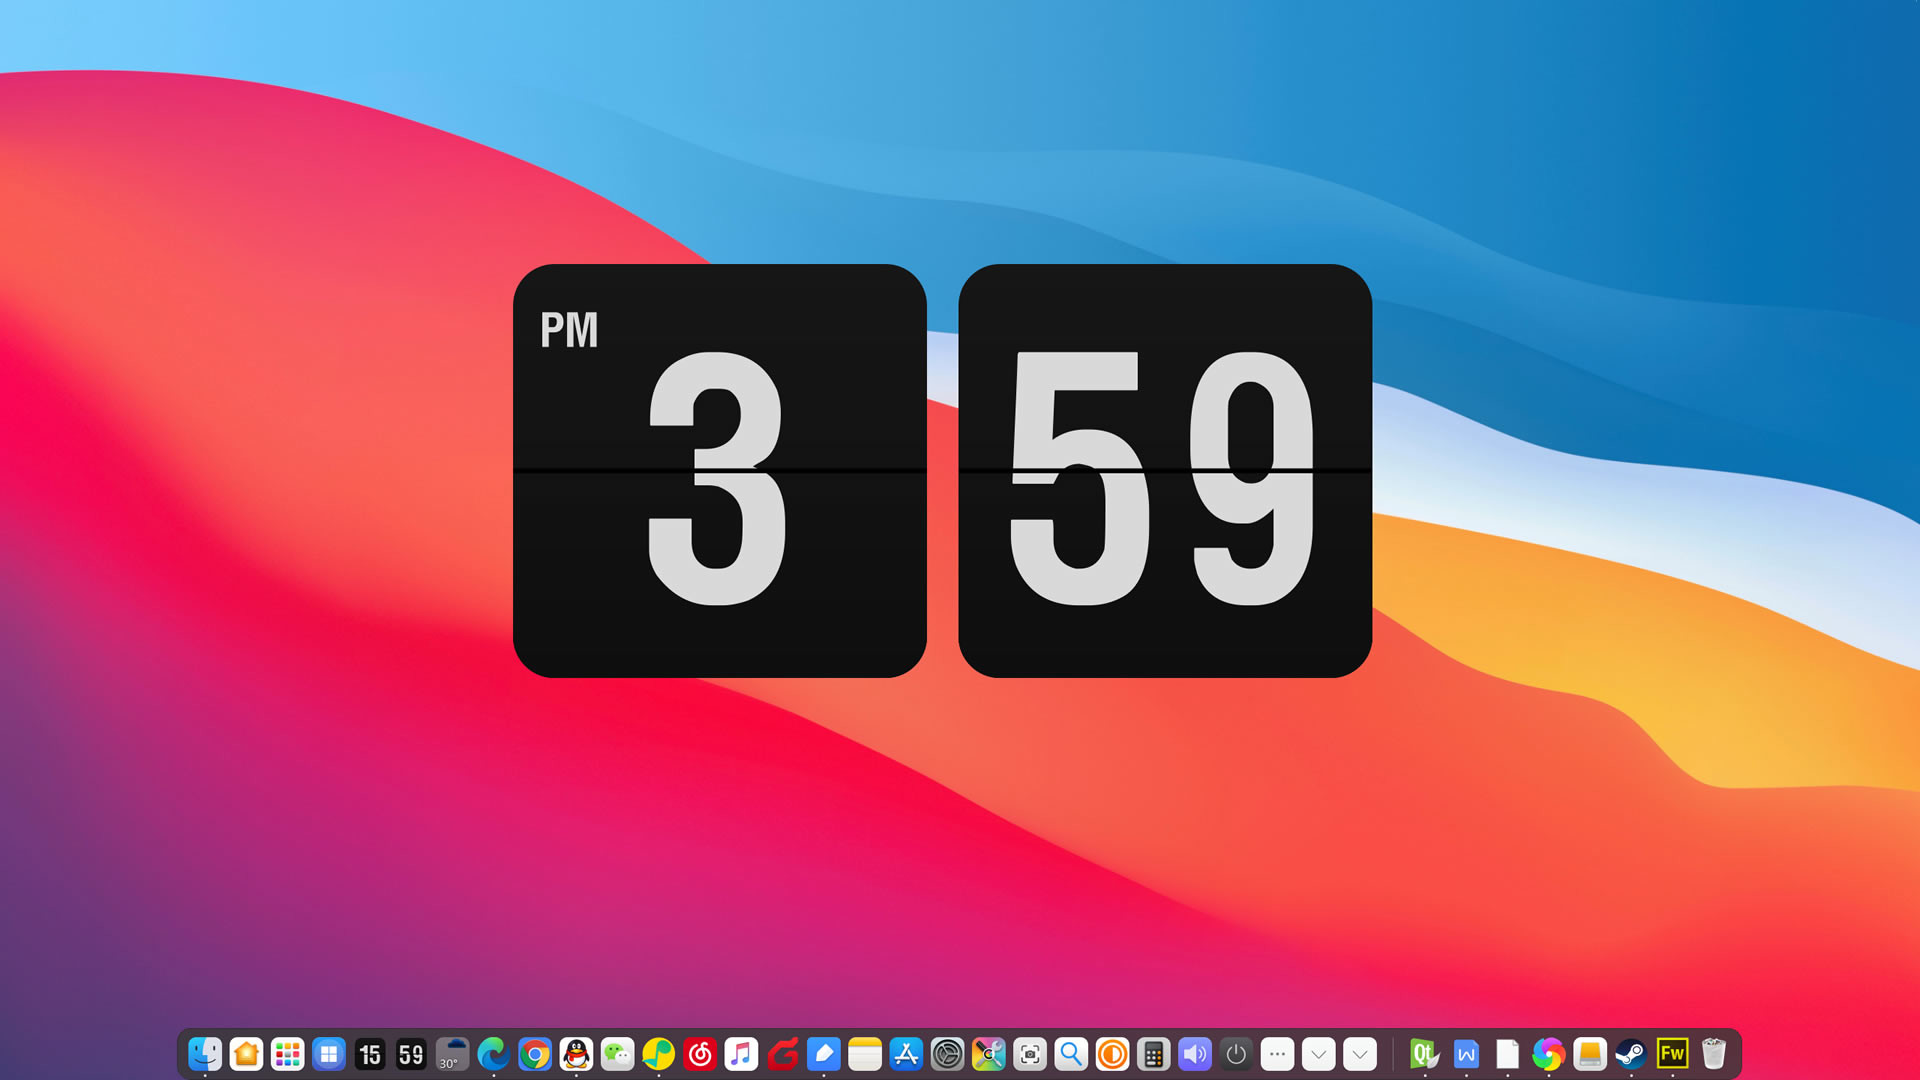Open the ellipsis overflow menu

tap(1278, 1054)
